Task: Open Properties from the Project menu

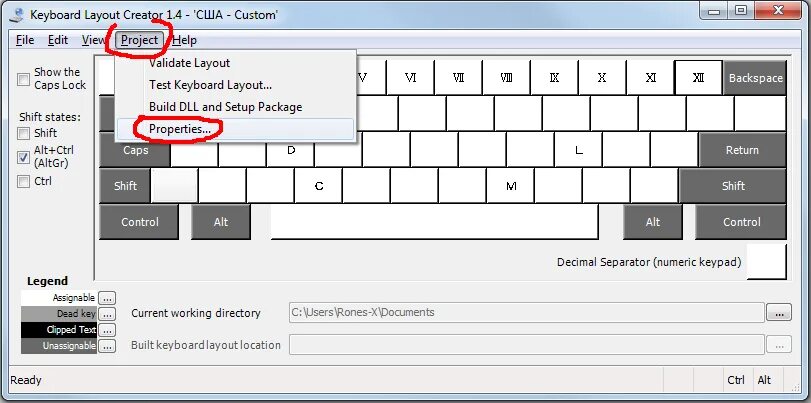Action: click(x=236, y=129)
